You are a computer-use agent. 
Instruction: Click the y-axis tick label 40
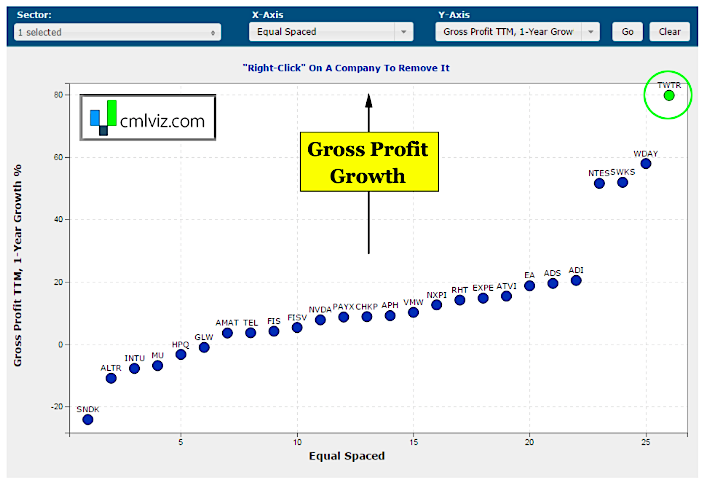(x=59, y=220)
